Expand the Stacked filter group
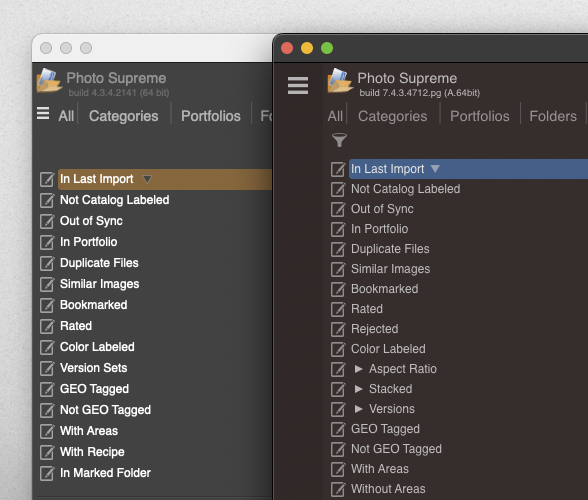588x500 pixels. [358, 389]
